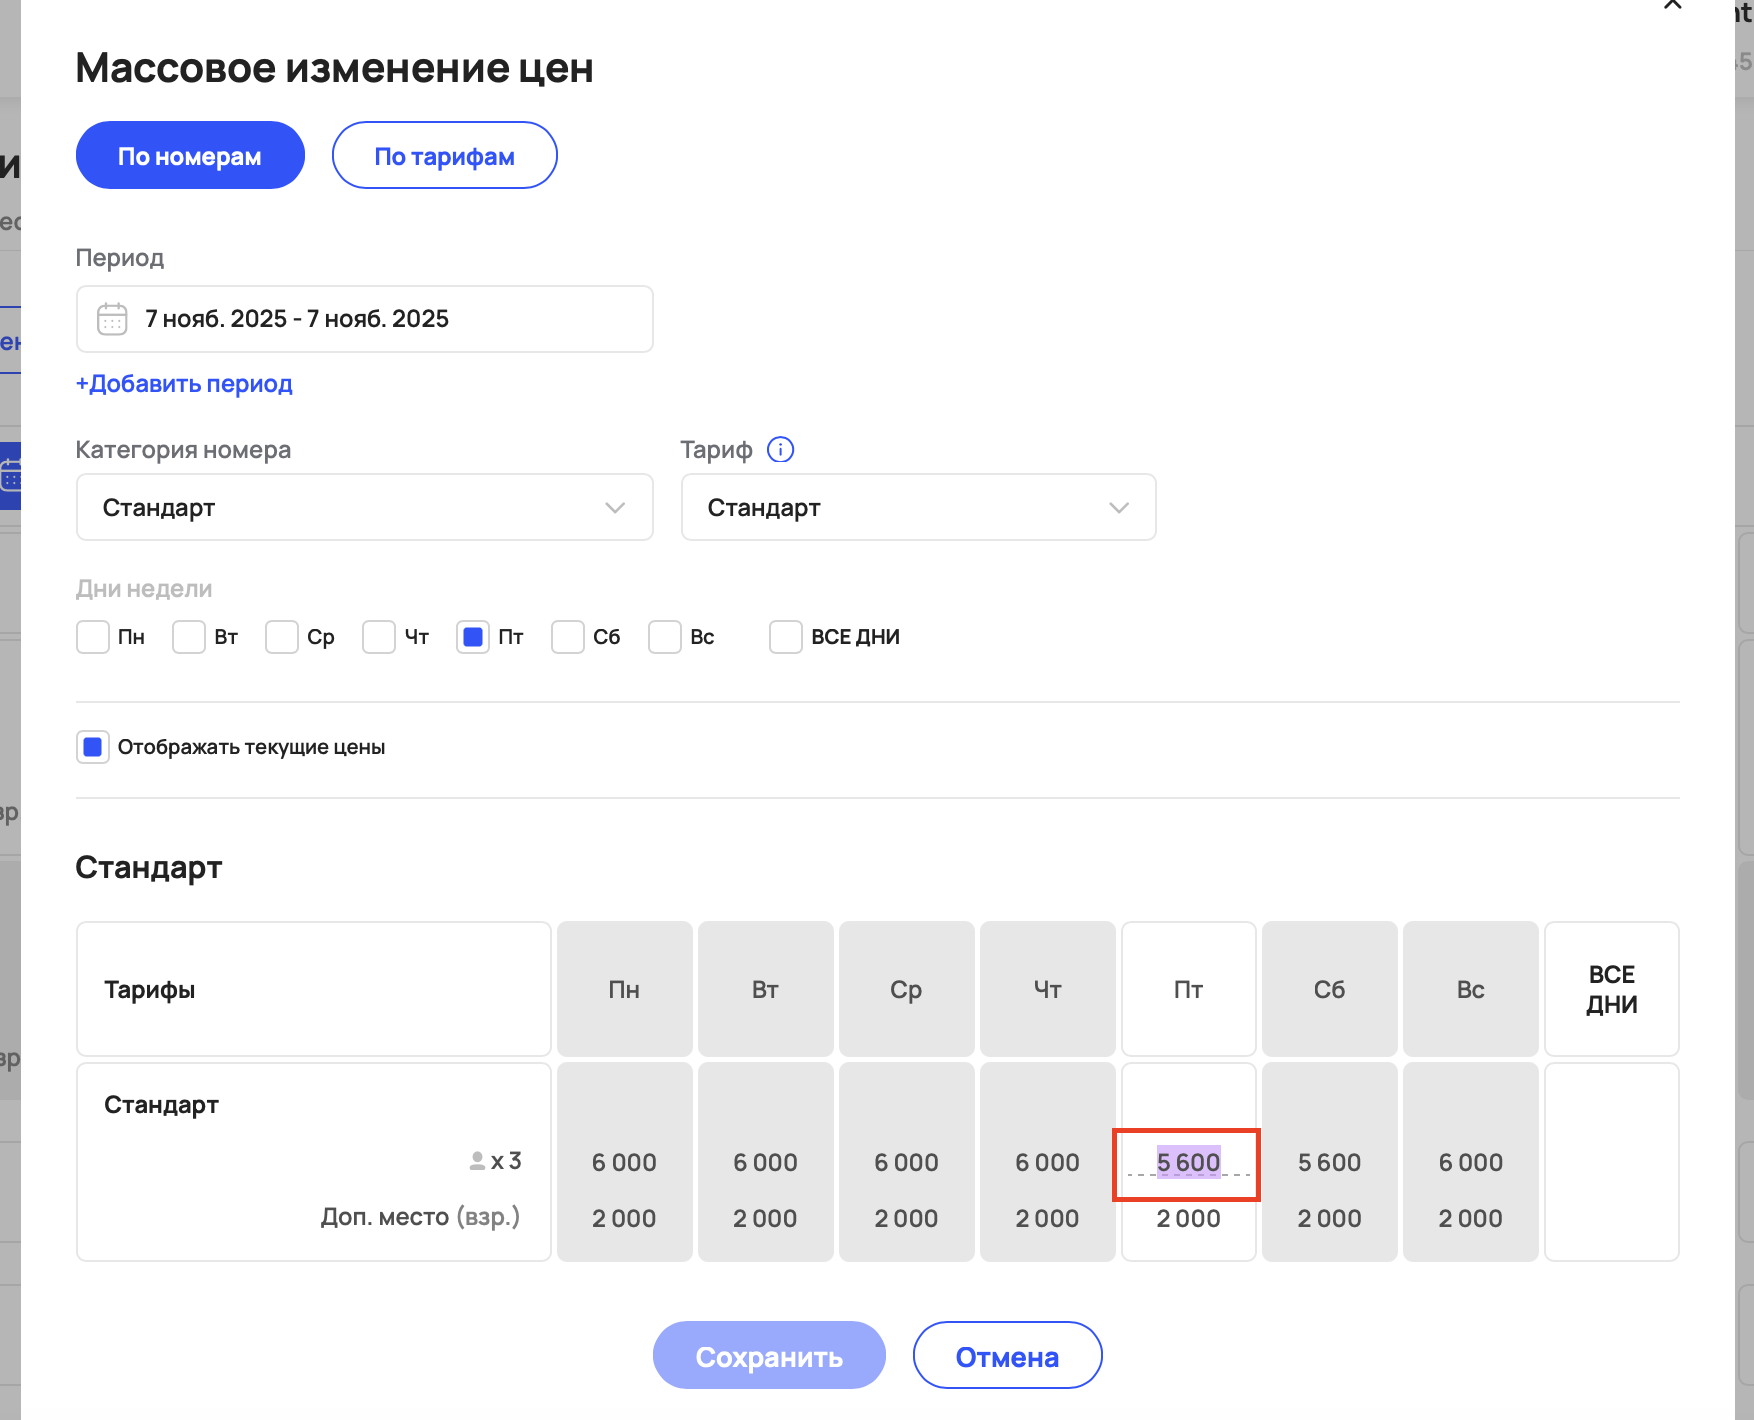The height and width of the screenshot is (1420, 1754).
Task: Select the По номерам tab
Action: [x=190, y=156]
